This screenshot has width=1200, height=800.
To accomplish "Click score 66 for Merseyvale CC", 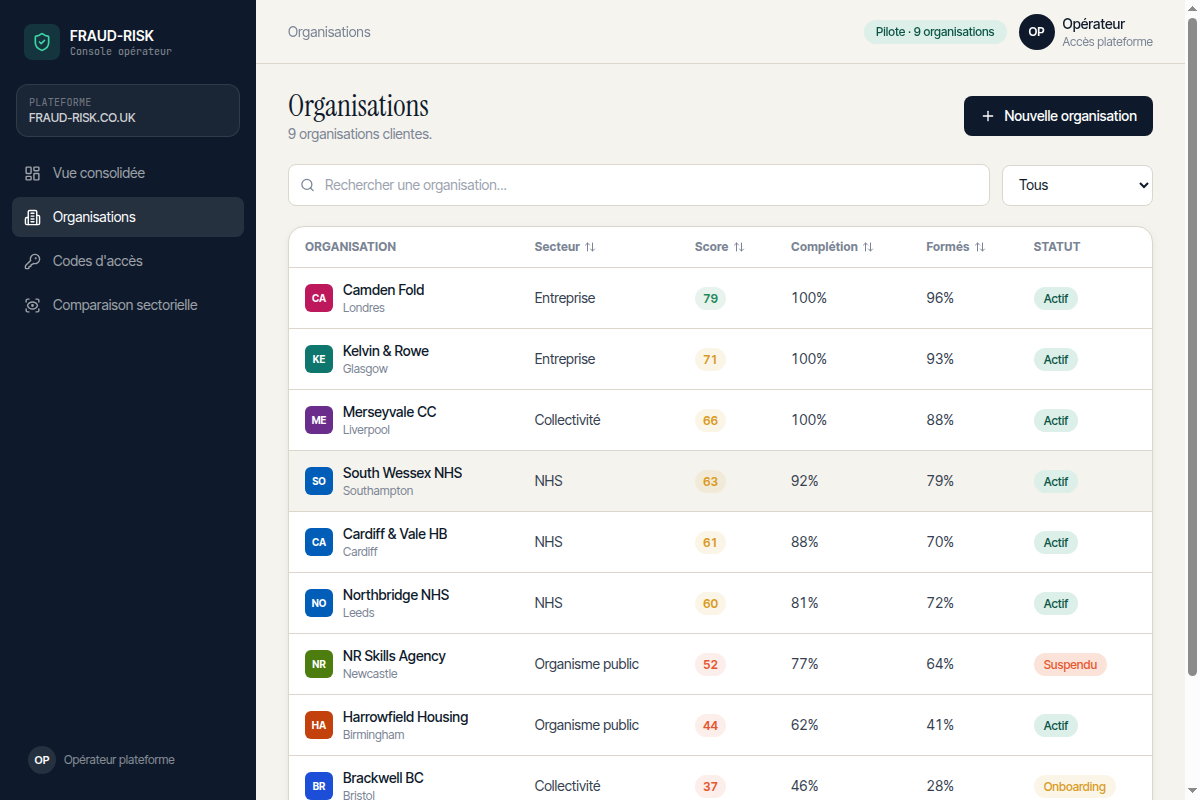I will click(710, 420).
